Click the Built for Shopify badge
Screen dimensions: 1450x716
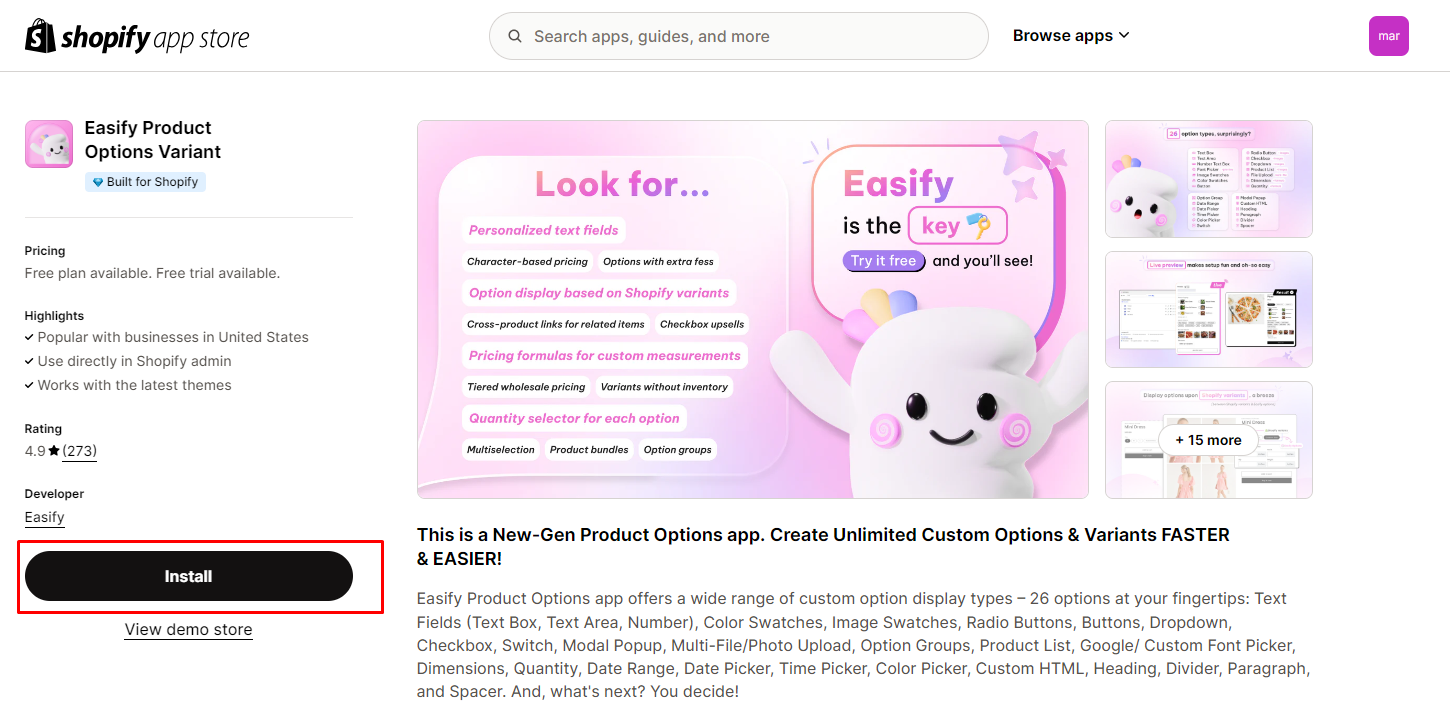click(x=145, y=181)
